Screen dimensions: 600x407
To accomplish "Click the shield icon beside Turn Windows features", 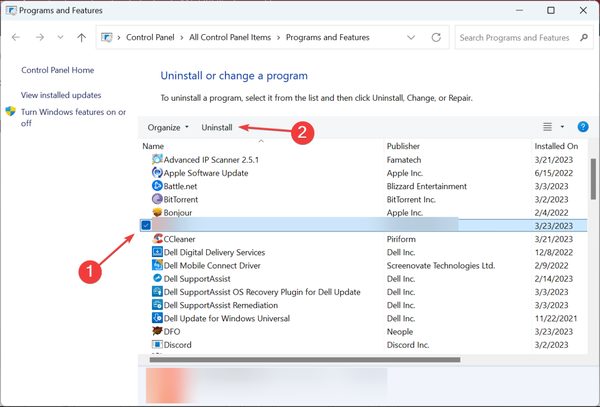I will click(10, 112).
